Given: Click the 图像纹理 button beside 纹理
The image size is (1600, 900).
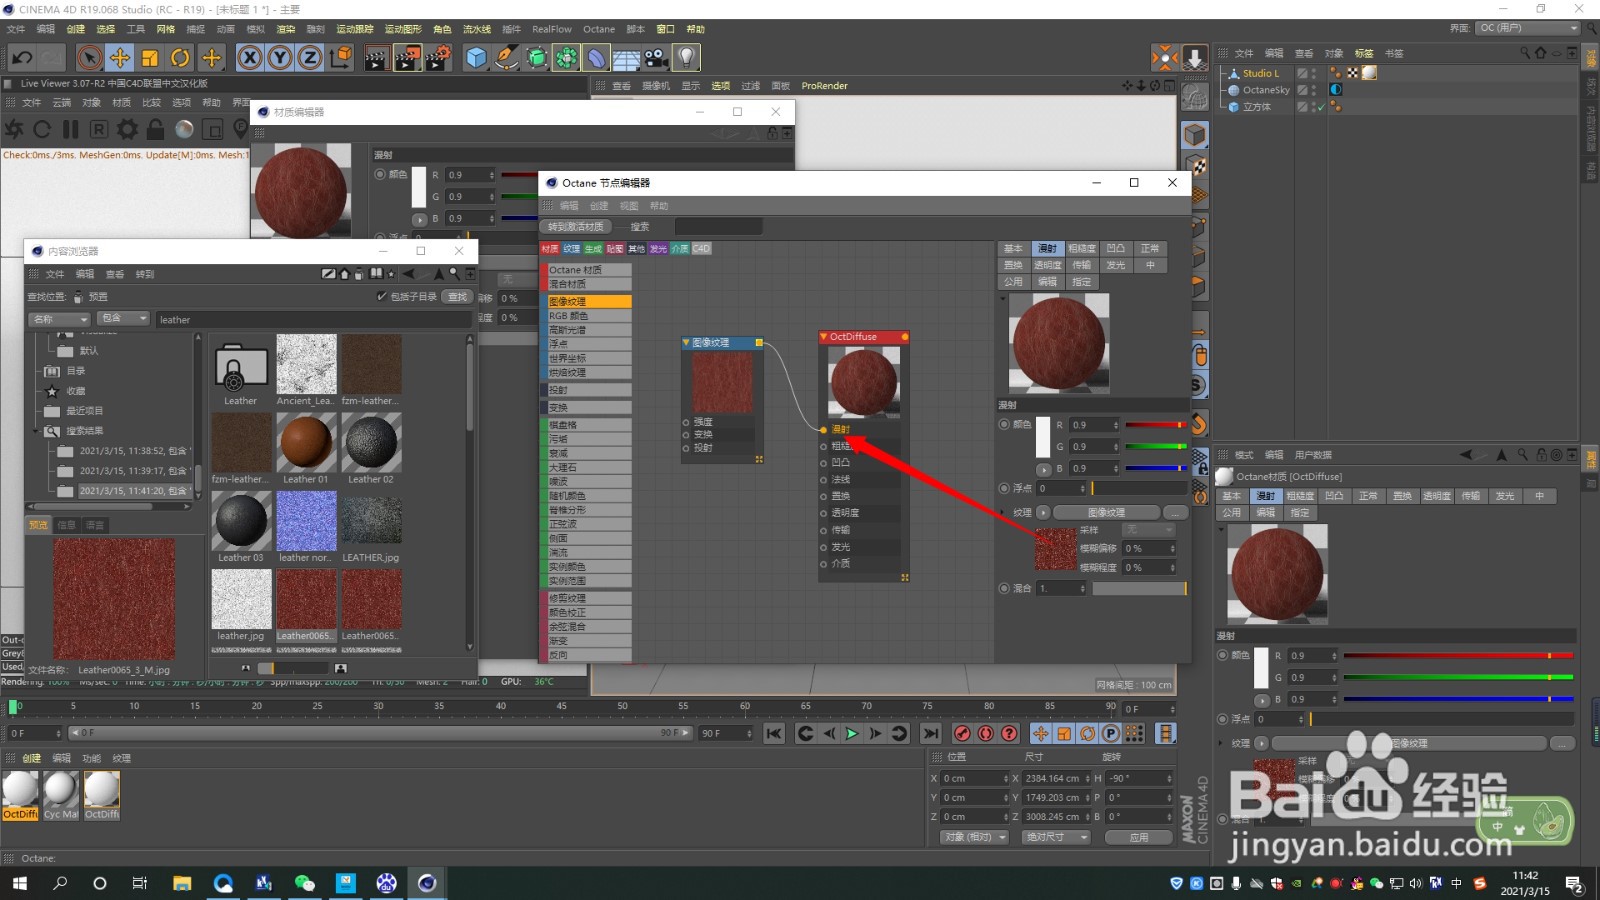Looking at the screenshot, I should [1106, 512].
